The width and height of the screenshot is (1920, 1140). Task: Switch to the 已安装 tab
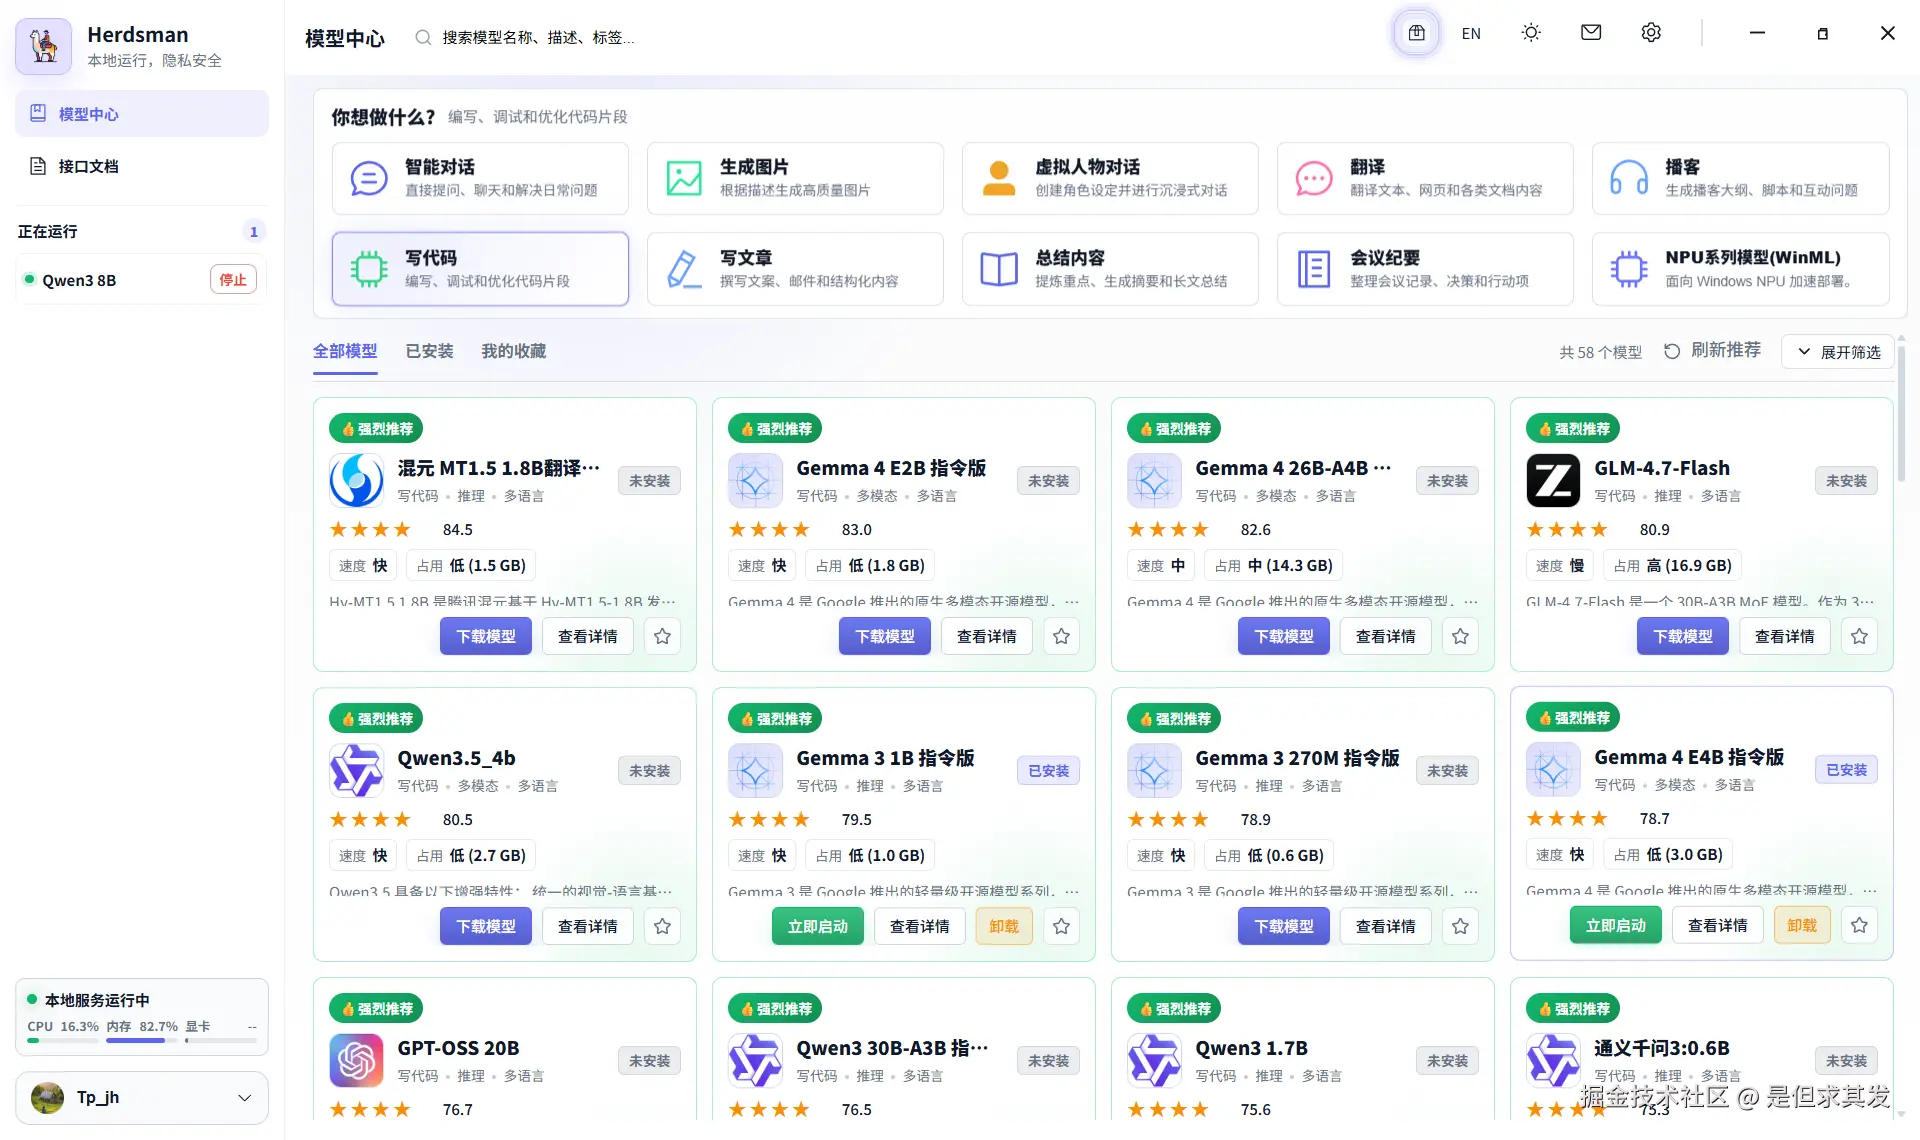429,351
